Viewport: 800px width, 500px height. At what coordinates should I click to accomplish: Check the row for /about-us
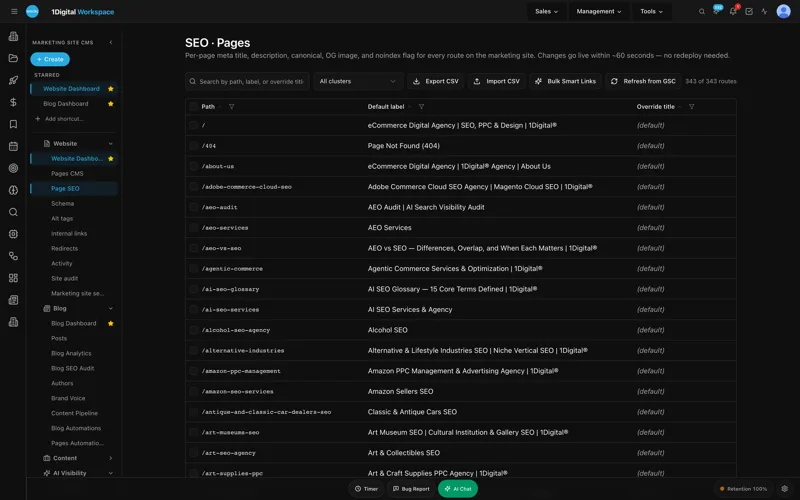pos(193,166)
